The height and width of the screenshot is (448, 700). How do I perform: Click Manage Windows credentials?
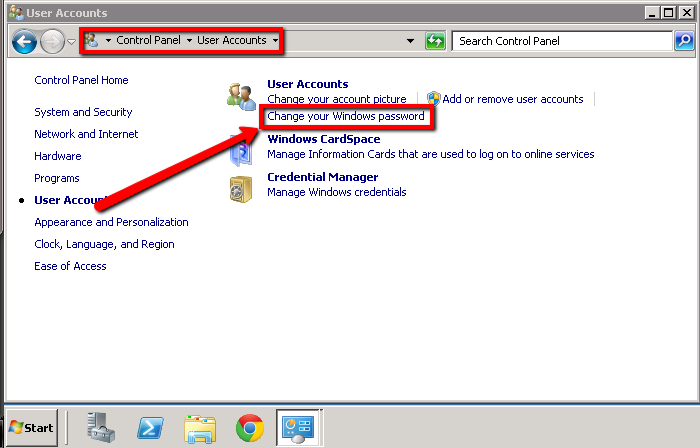tap(337, 192)
